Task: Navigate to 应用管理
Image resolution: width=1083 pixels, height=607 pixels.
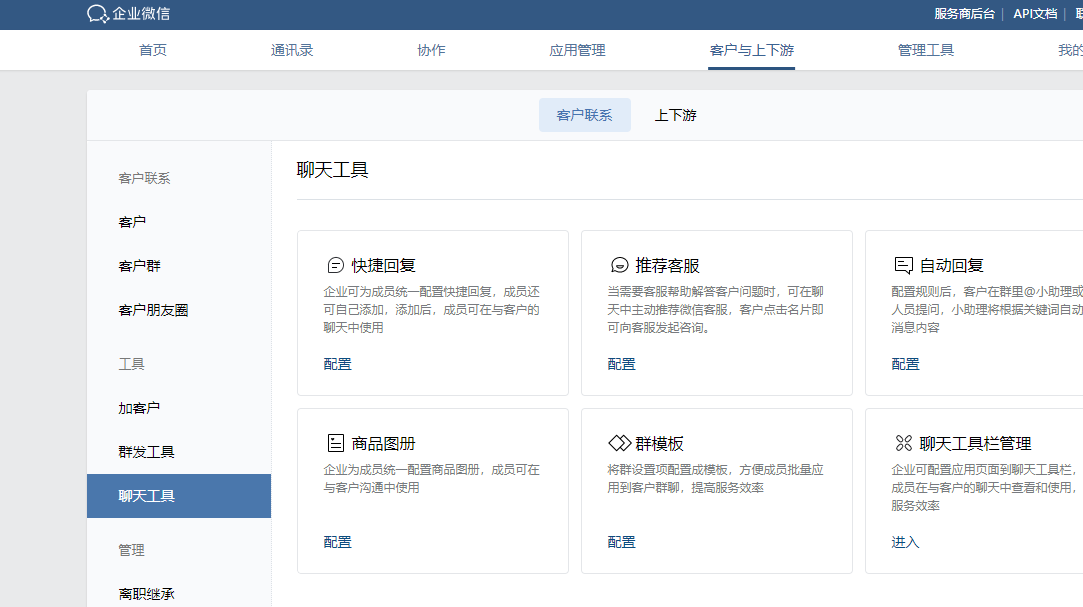Action: pyautogui.click(x=576, y=49)
